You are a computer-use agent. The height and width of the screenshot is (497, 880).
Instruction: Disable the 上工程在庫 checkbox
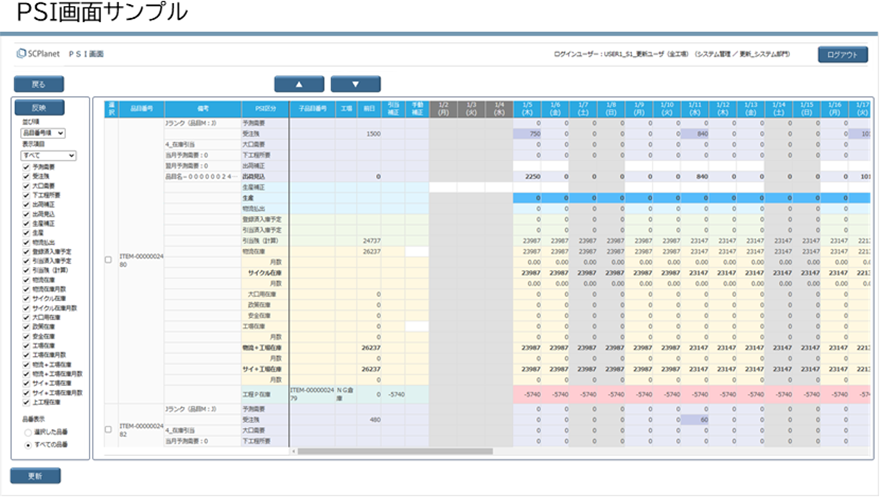[x=25, y=401]
